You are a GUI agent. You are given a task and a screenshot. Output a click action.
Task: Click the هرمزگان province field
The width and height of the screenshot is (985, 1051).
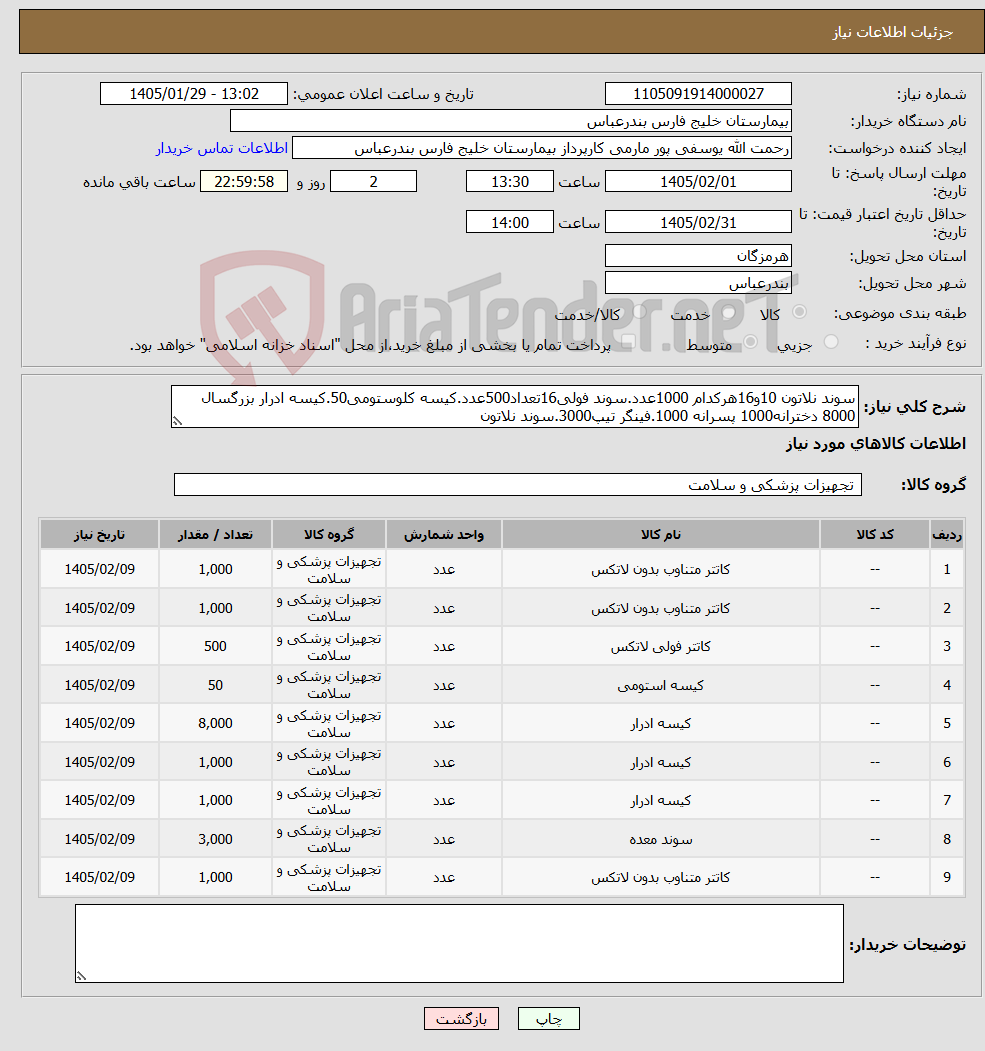[x=698, y=256]
